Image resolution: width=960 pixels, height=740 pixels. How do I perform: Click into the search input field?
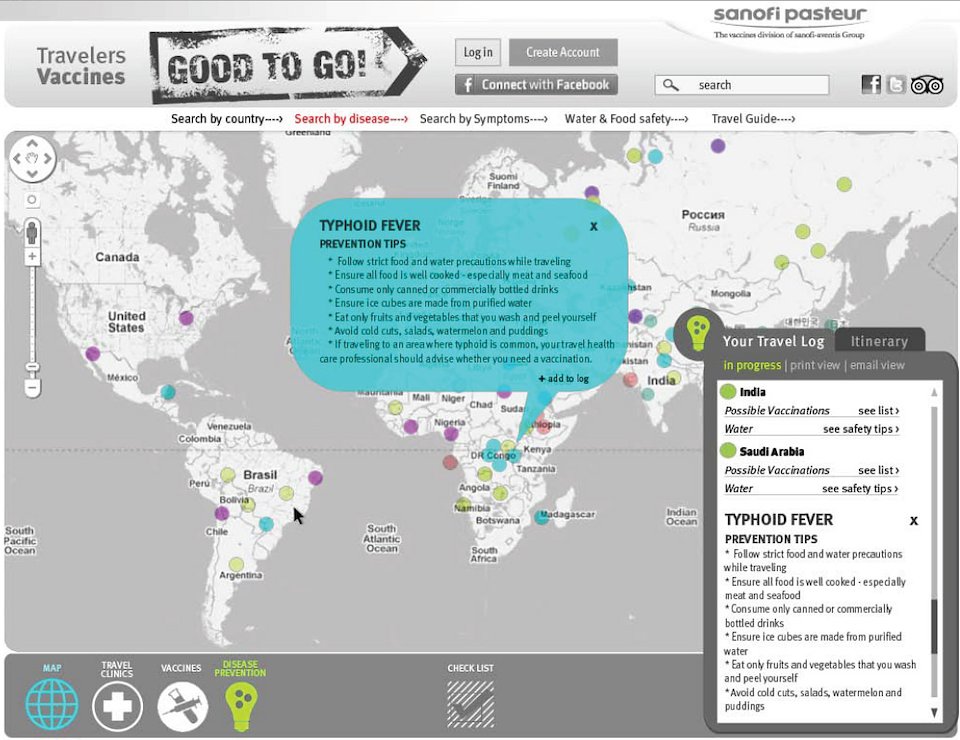point(742,85)
